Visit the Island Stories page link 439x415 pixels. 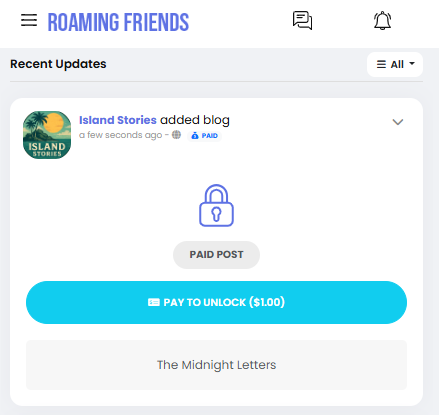(x=118, y=120)
